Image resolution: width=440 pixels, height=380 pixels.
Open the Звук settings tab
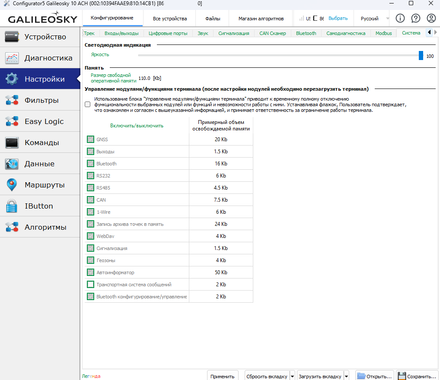(203, 33)
